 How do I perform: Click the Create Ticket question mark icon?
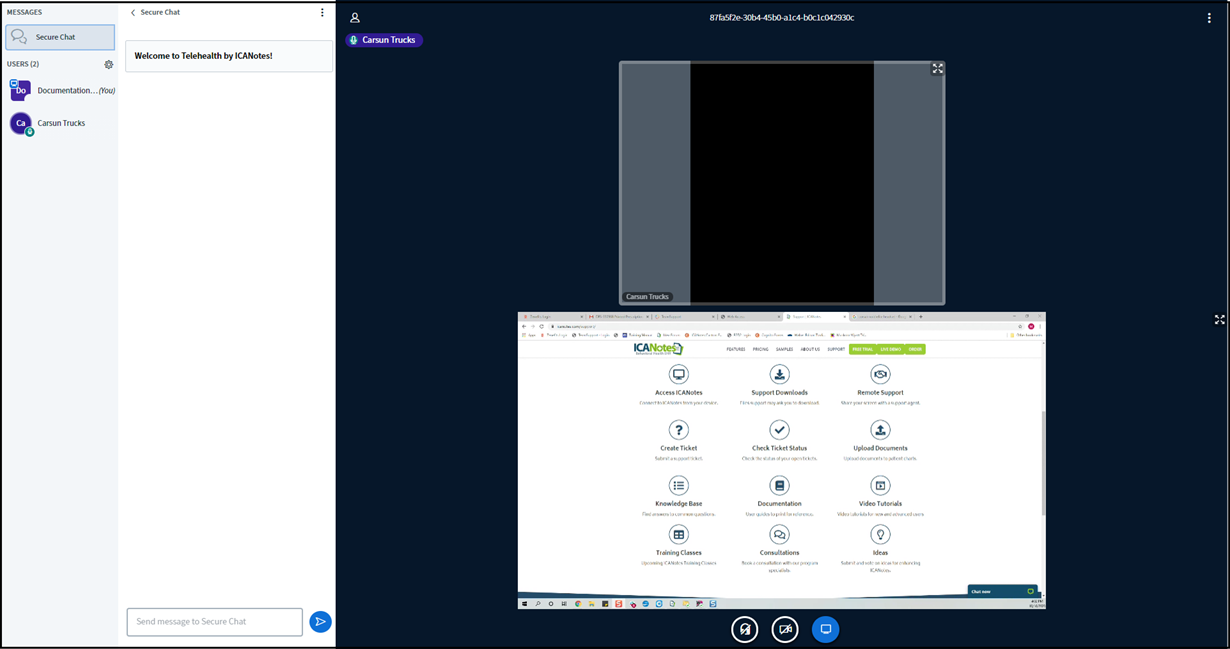[x=679, y=429]
